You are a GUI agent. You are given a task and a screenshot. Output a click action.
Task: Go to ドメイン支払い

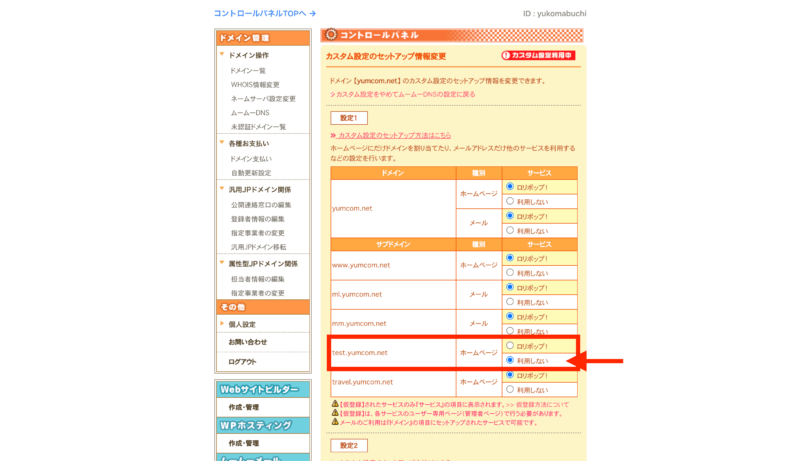[251, 159]
